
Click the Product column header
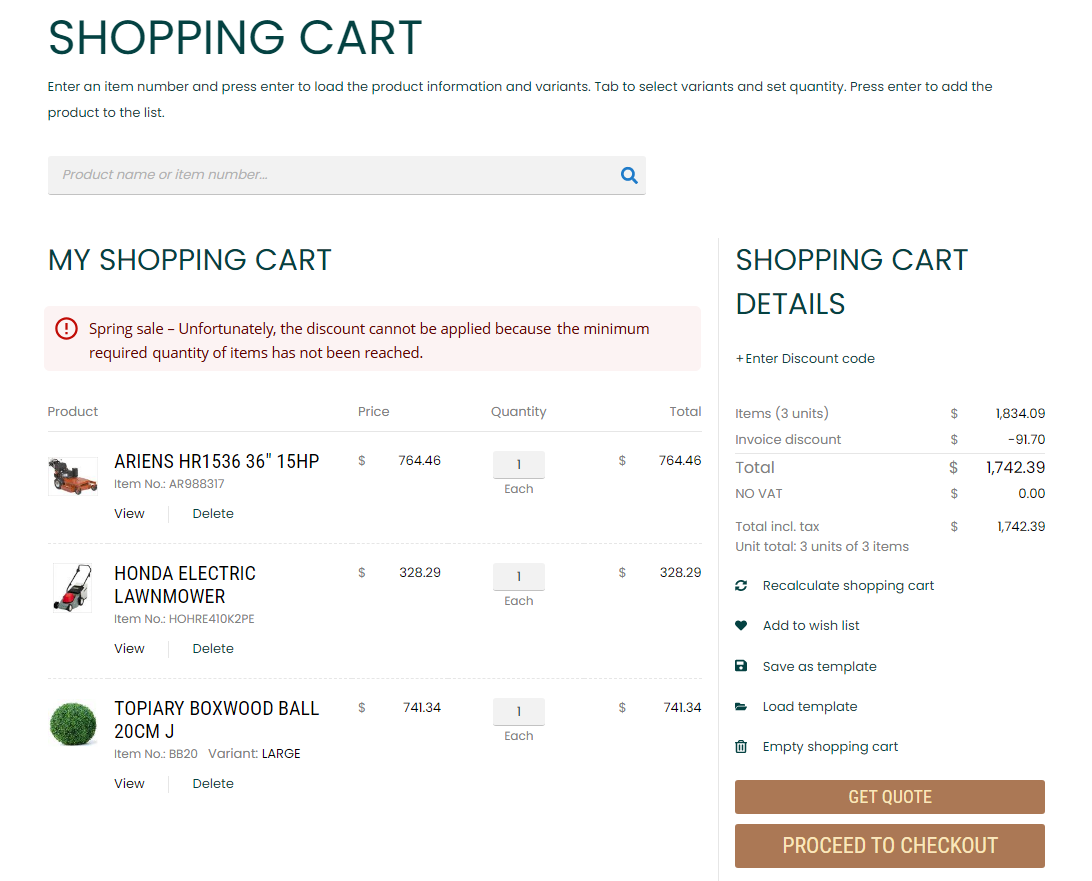click(72, 412)
